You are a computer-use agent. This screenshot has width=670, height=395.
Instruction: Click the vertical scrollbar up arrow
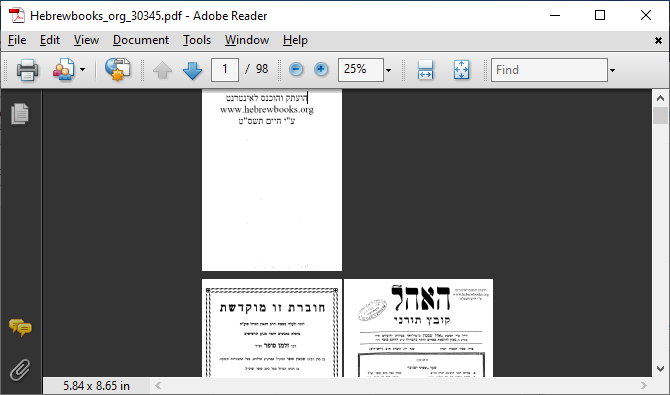click(660, 98)
